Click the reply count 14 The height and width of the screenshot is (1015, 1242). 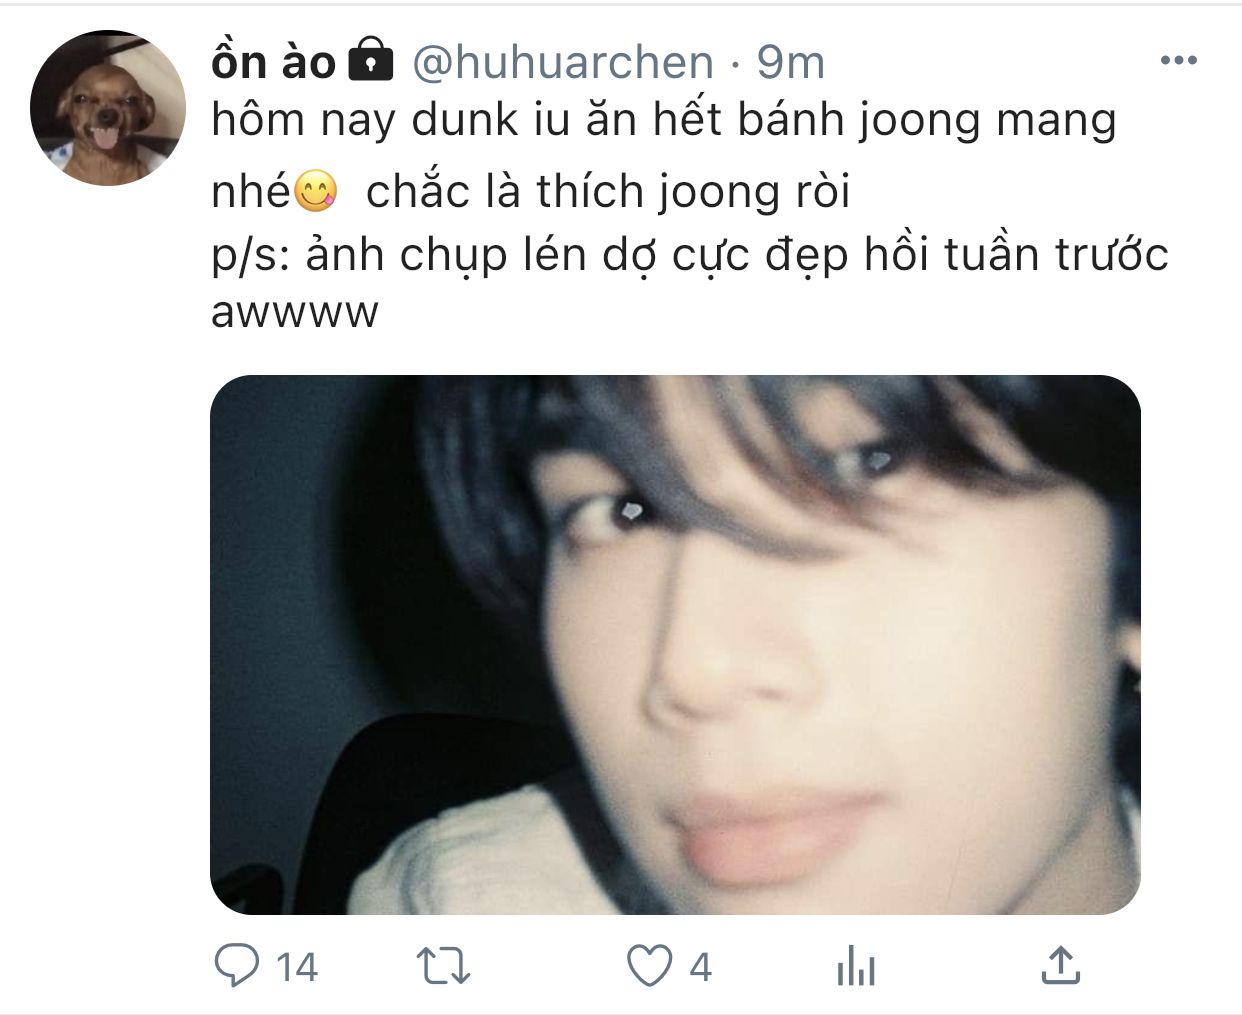pos(297,968)
